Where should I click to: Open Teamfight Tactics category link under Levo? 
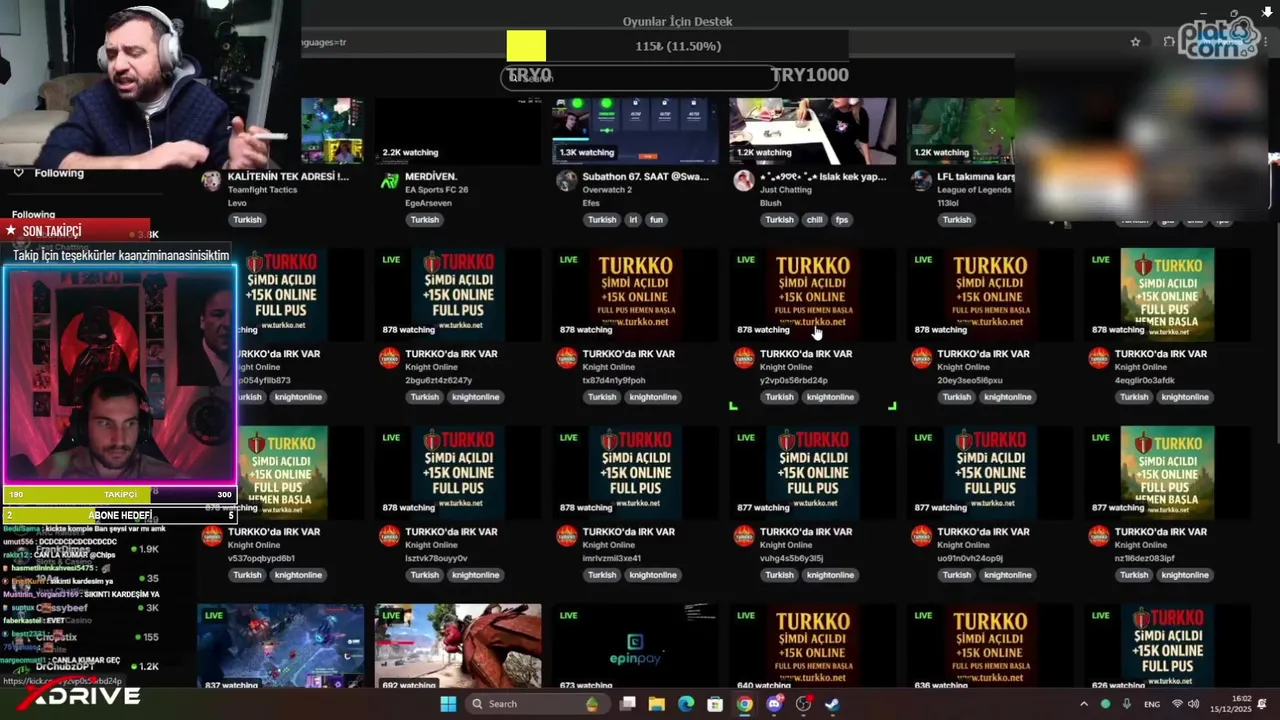click(262, 189)
